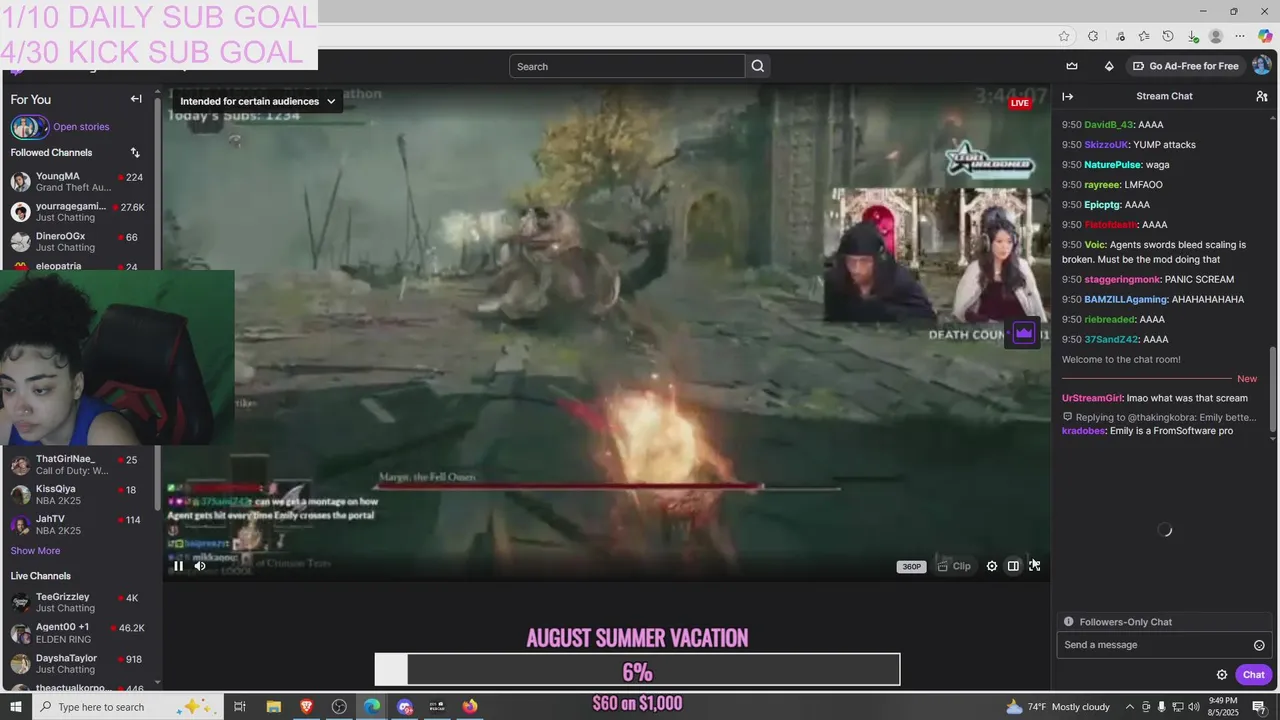Viewport: 1280px width, 720px height.
Task: Open browser profile avatar
Action: pyautogui.click(x=1216, y=36)
